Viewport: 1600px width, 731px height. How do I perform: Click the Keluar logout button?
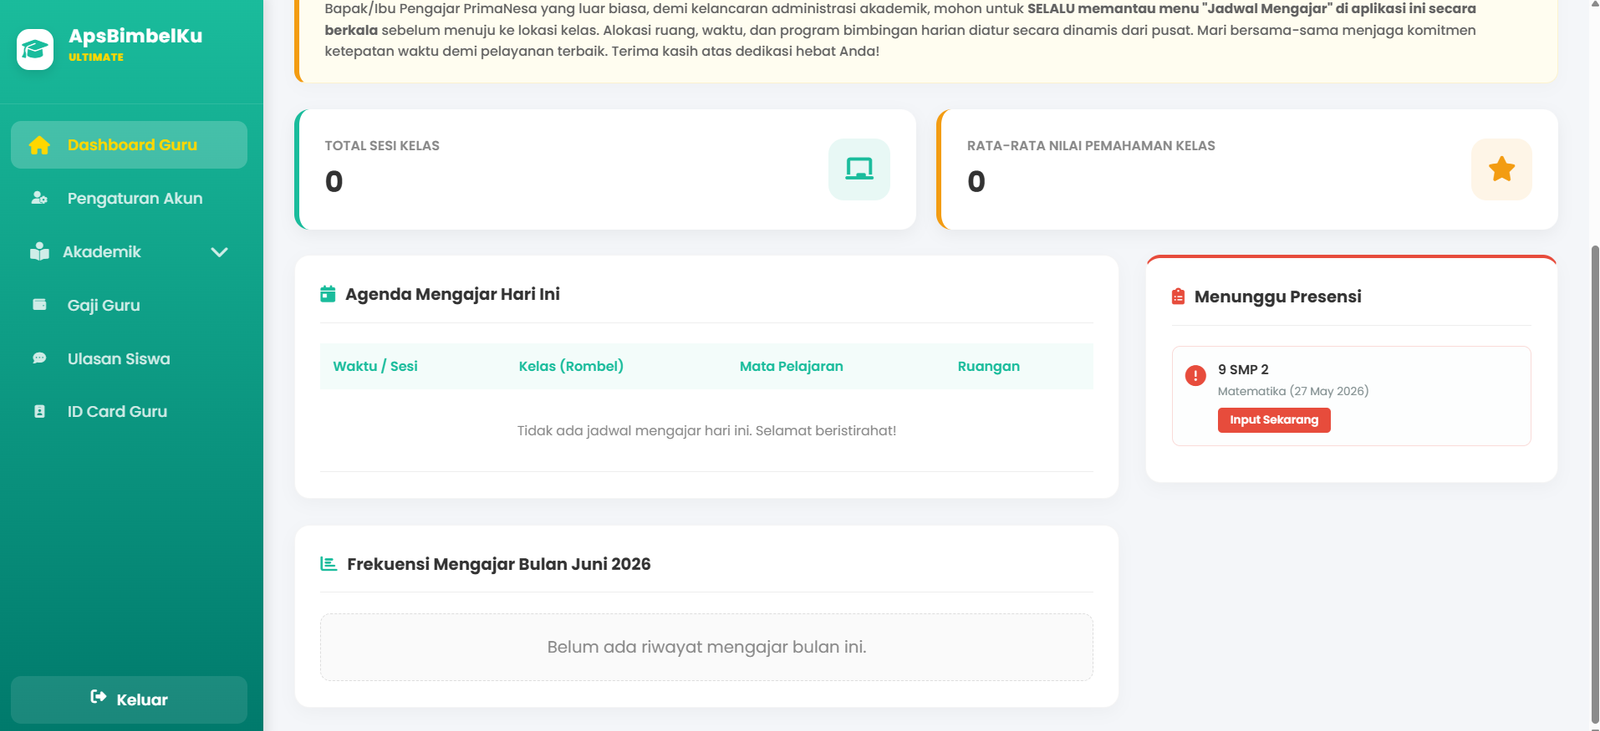tap(129, 699)
